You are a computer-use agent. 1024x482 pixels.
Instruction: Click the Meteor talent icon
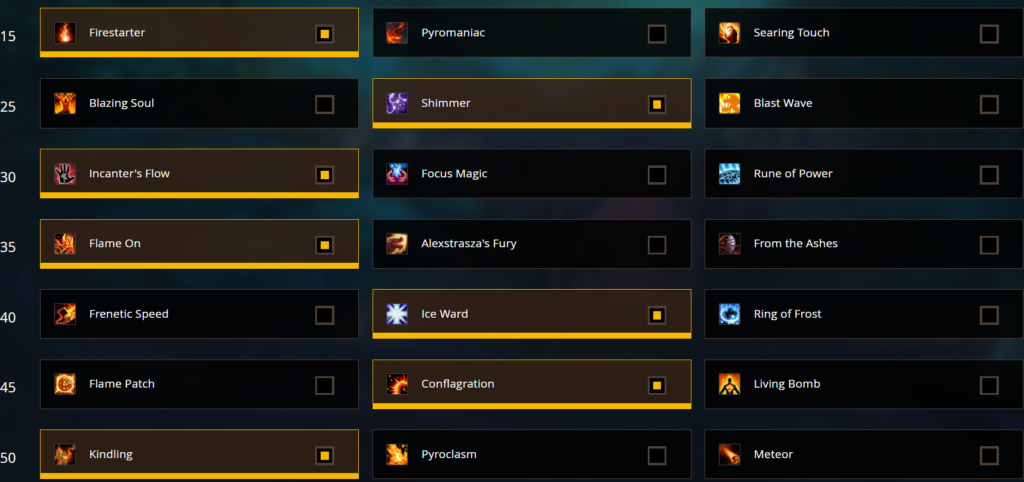point(729,455)
